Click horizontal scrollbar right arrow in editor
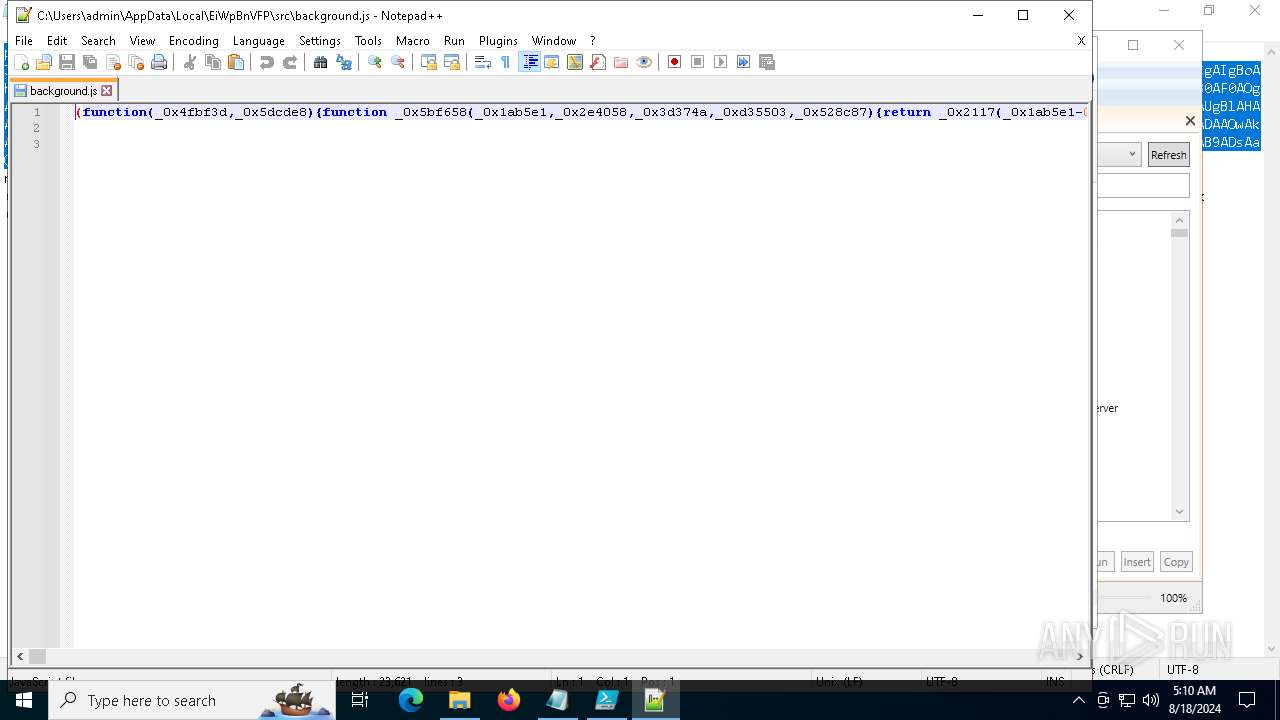 [1079, 656]
